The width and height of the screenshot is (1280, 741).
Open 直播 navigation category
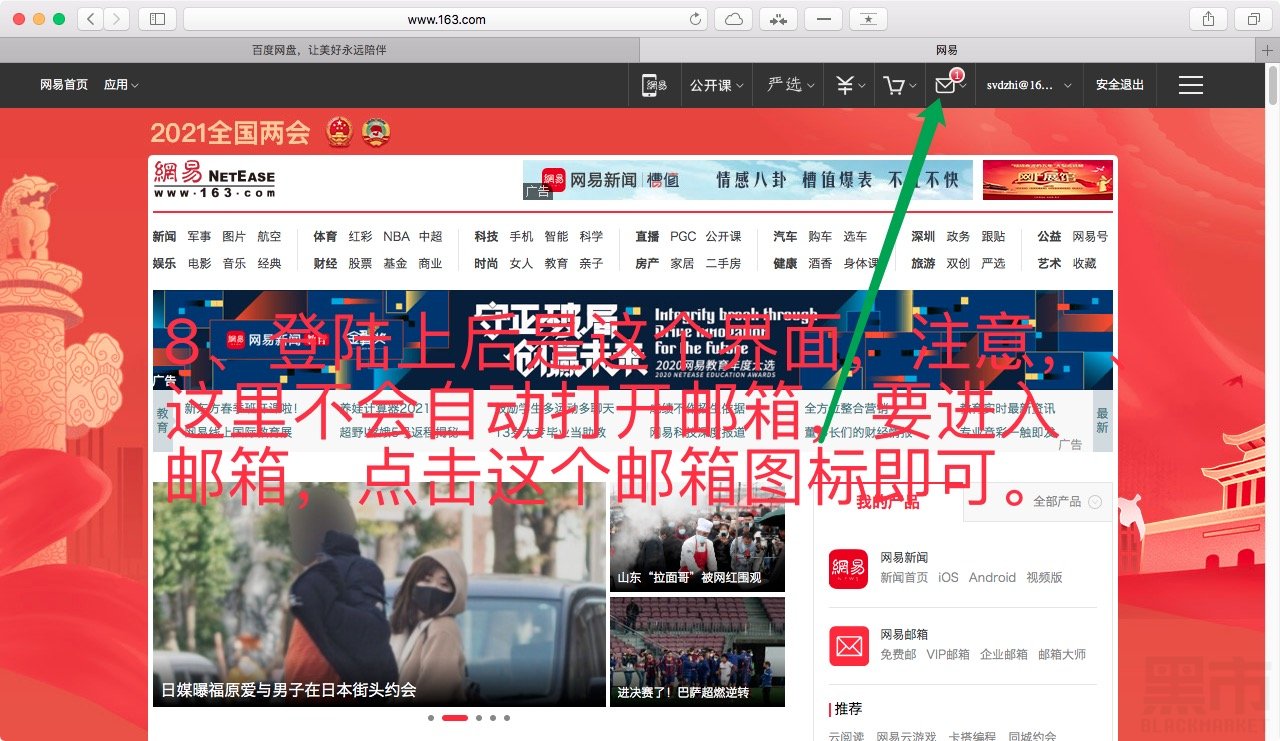coord(647,237)
